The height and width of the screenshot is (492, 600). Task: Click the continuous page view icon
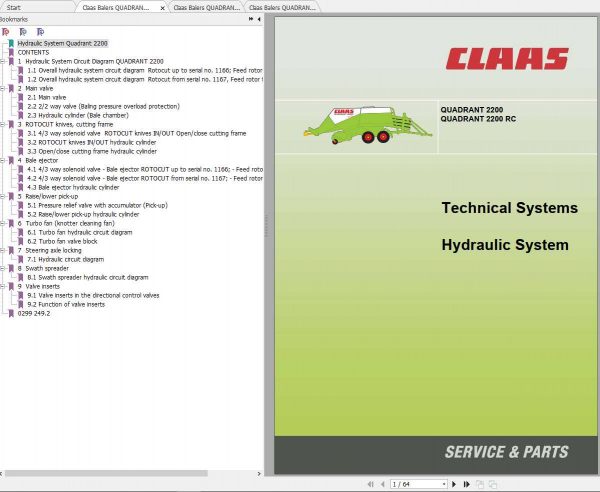pos(493,484)
